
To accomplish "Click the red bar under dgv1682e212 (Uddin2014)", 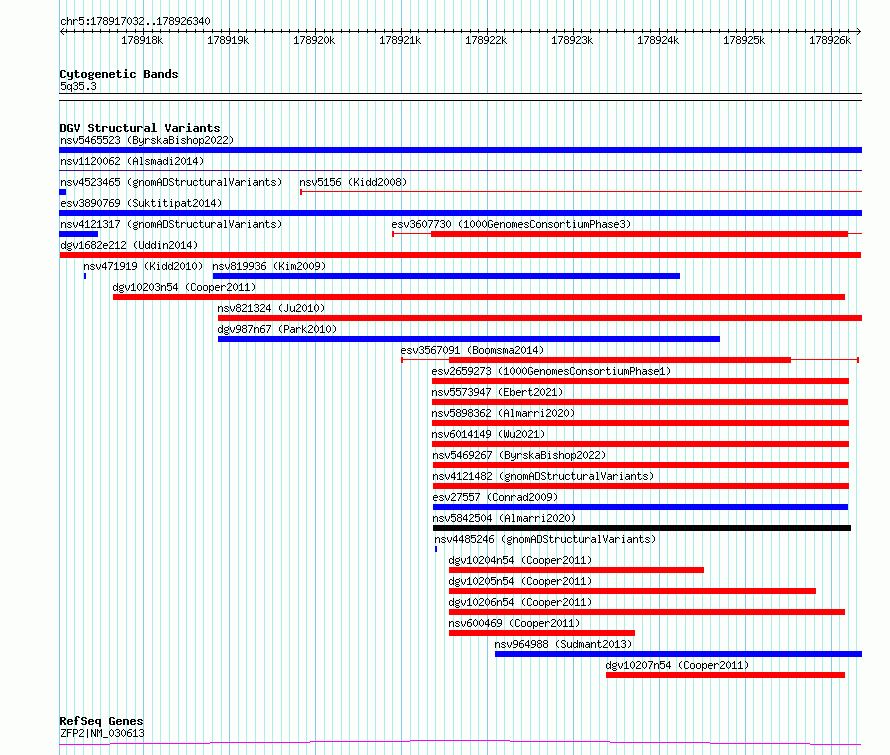I will pos(460,255).
